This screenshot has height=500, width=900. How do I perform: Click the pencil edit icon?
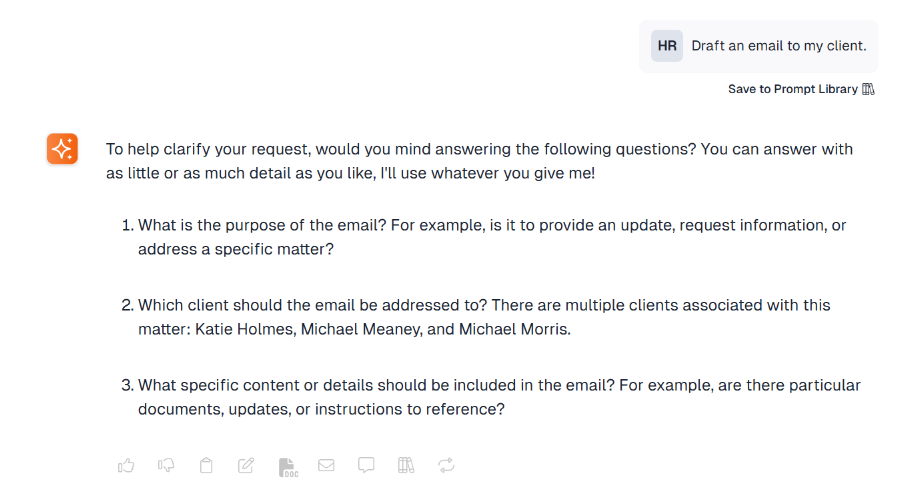tap(246, 465)
